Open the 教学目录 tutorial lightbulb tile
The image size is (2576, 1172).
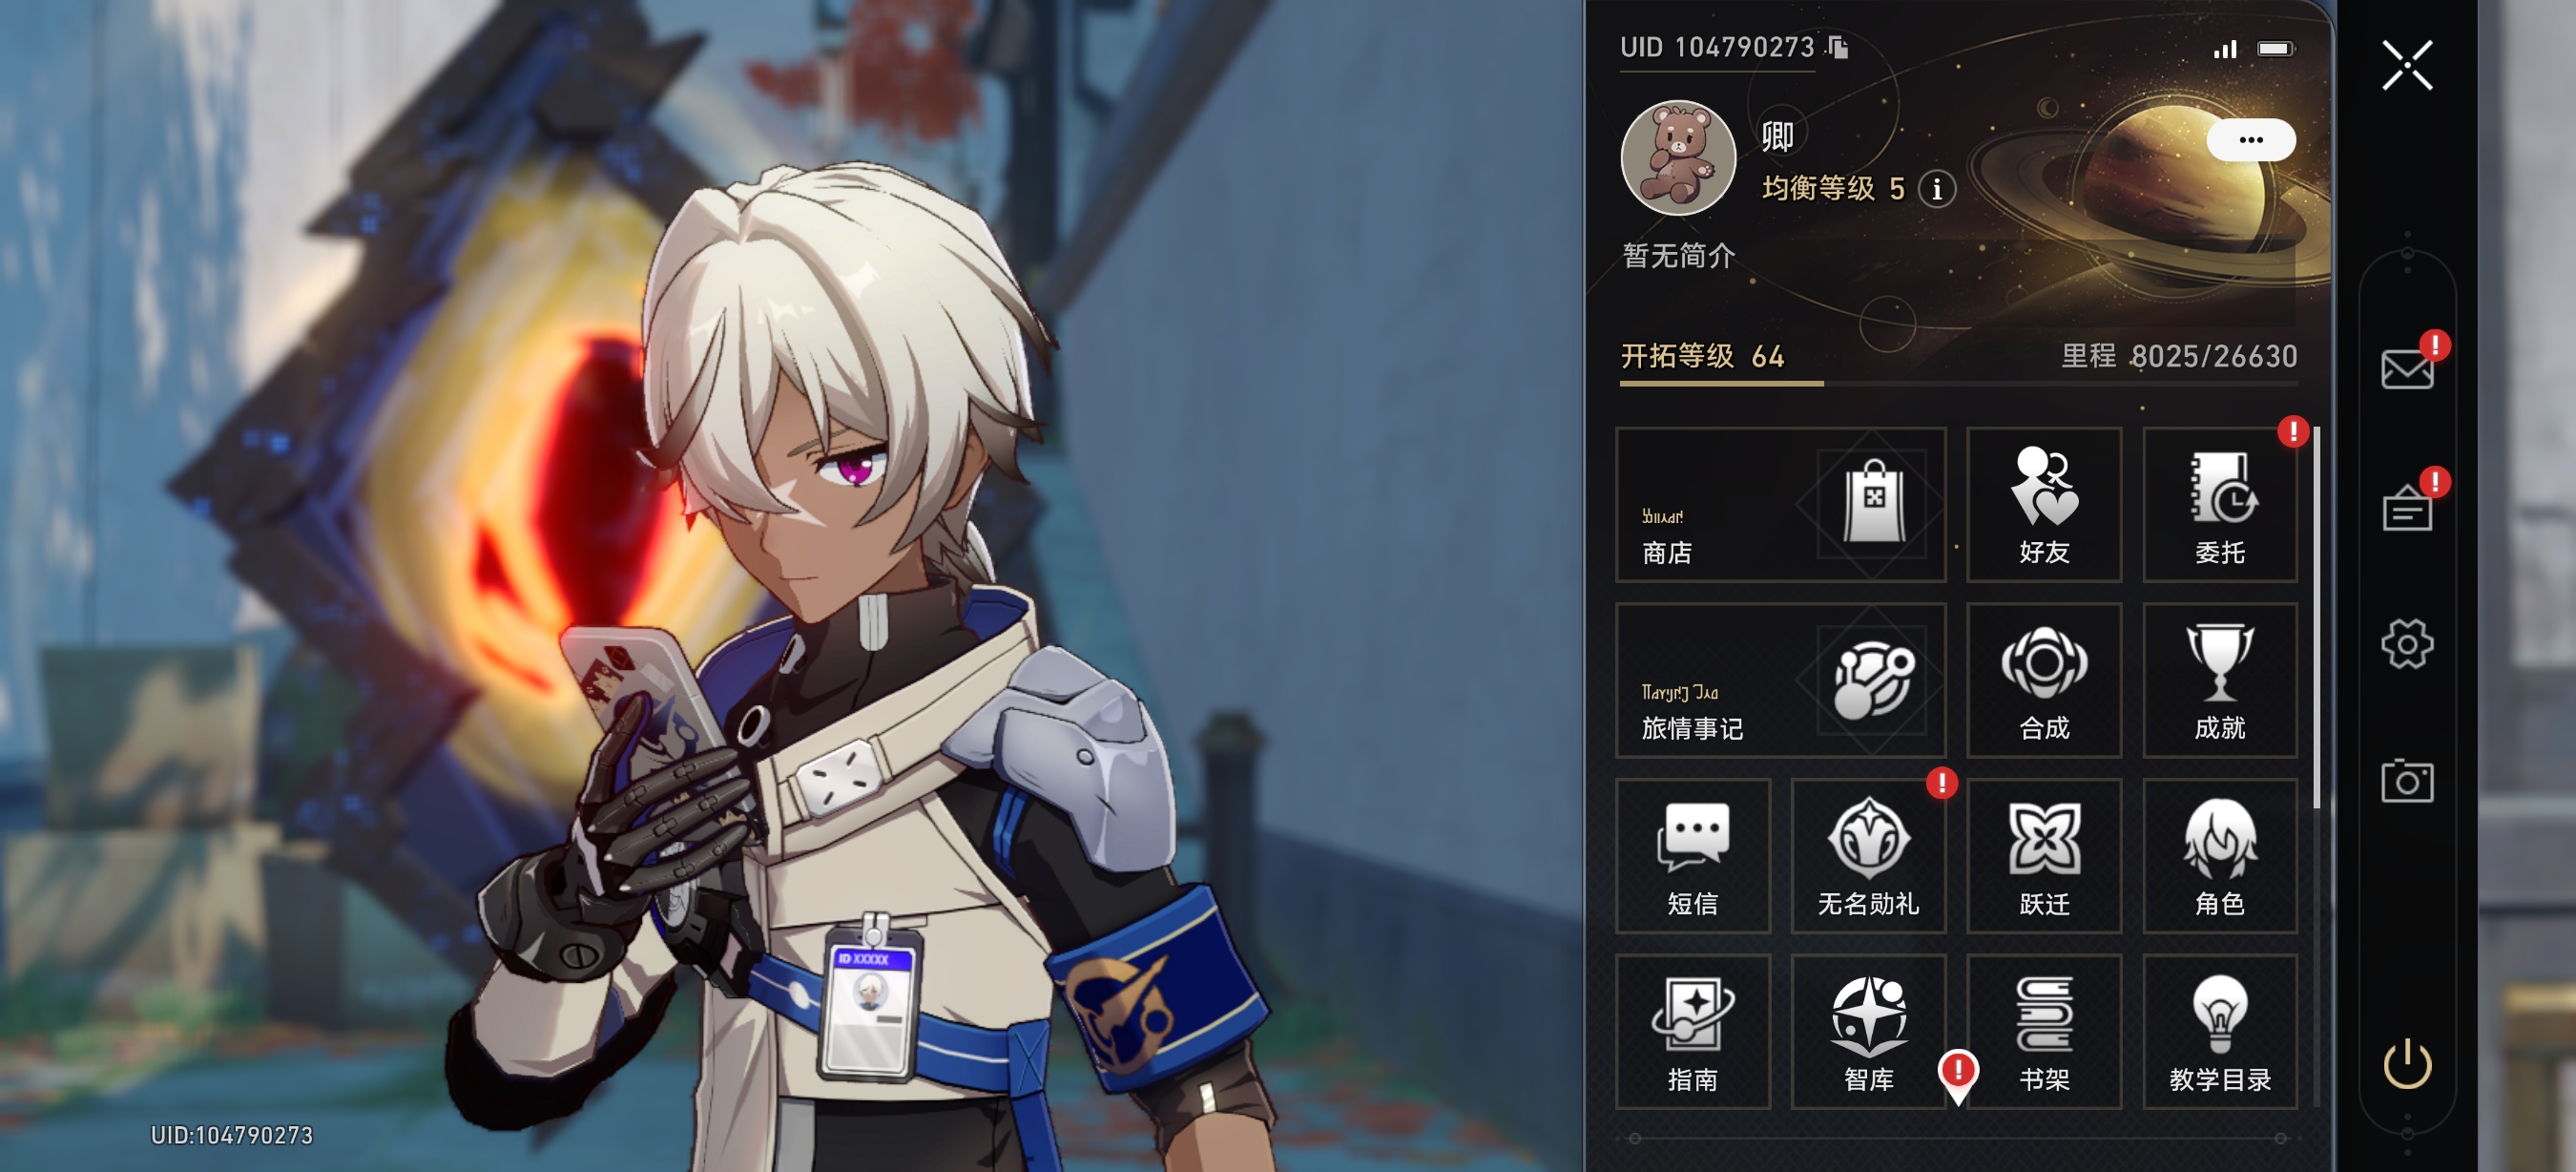[2220, 1032]
